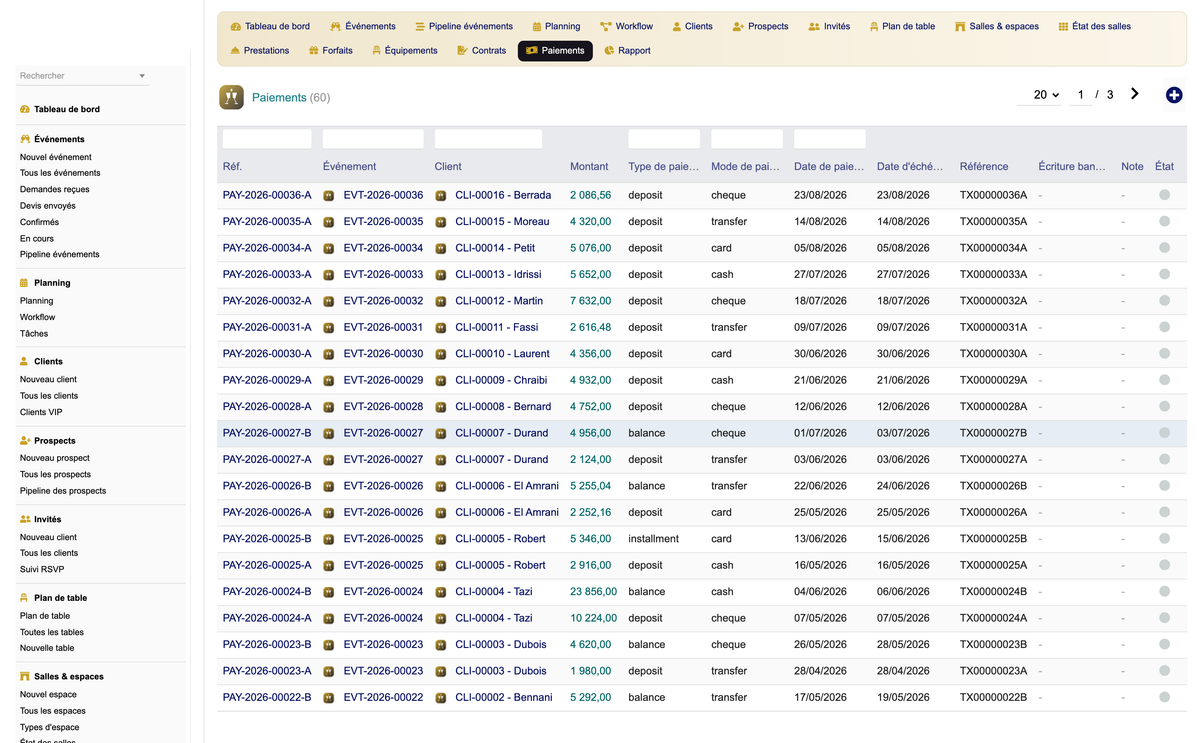Open the Forfaits tab
The width and height of the screenshot is (1200, 743).
[330, 50]
